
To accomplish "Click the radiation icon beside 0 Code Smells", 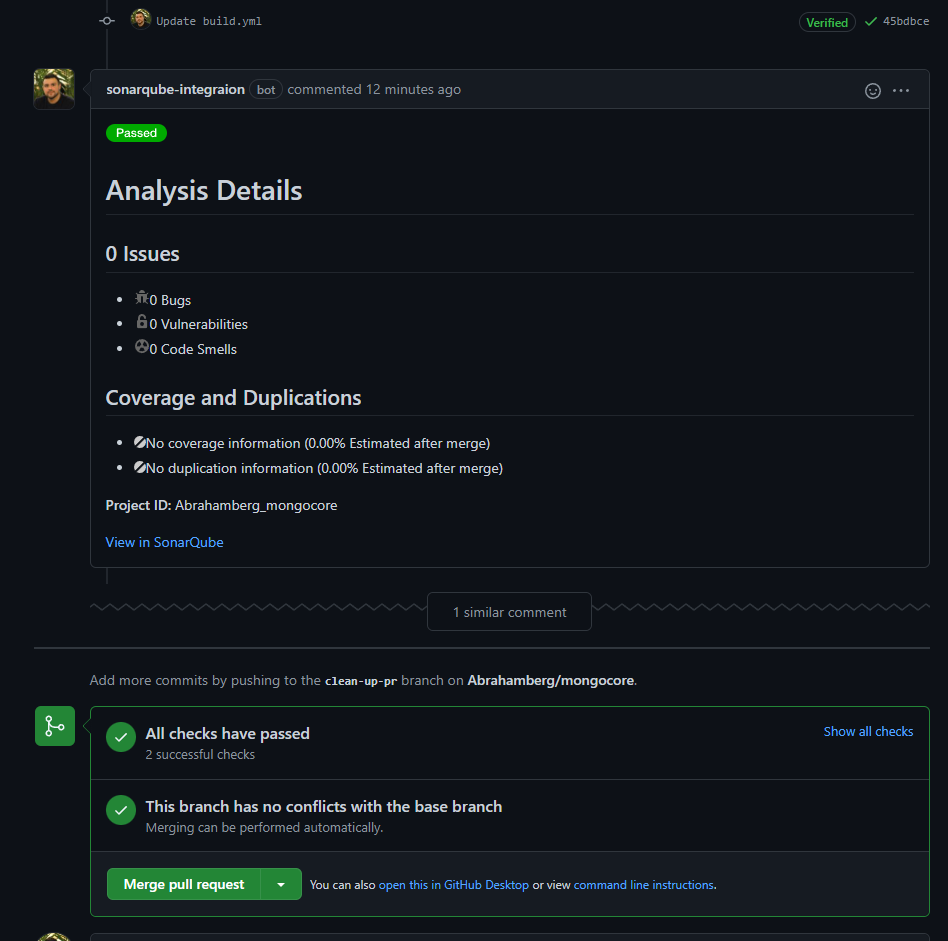I will pyautogui.click(x=141, y=347).
